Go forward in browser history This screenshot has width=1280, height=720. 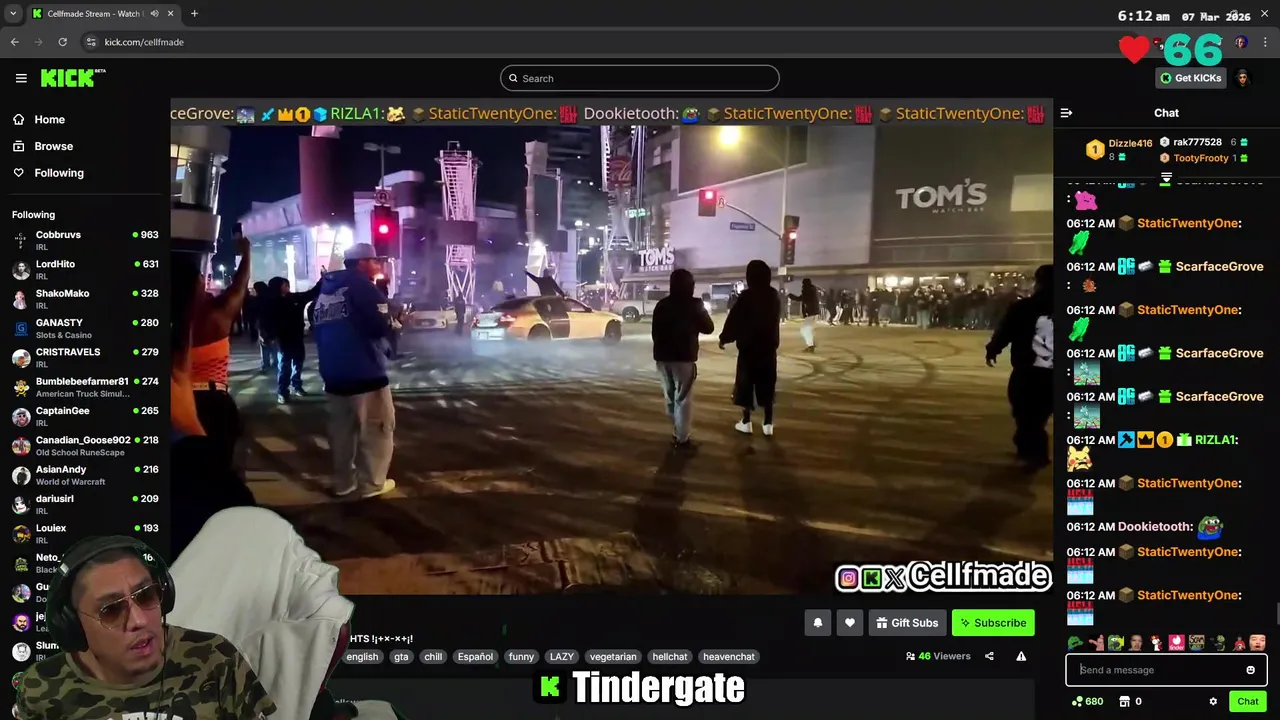39,42
